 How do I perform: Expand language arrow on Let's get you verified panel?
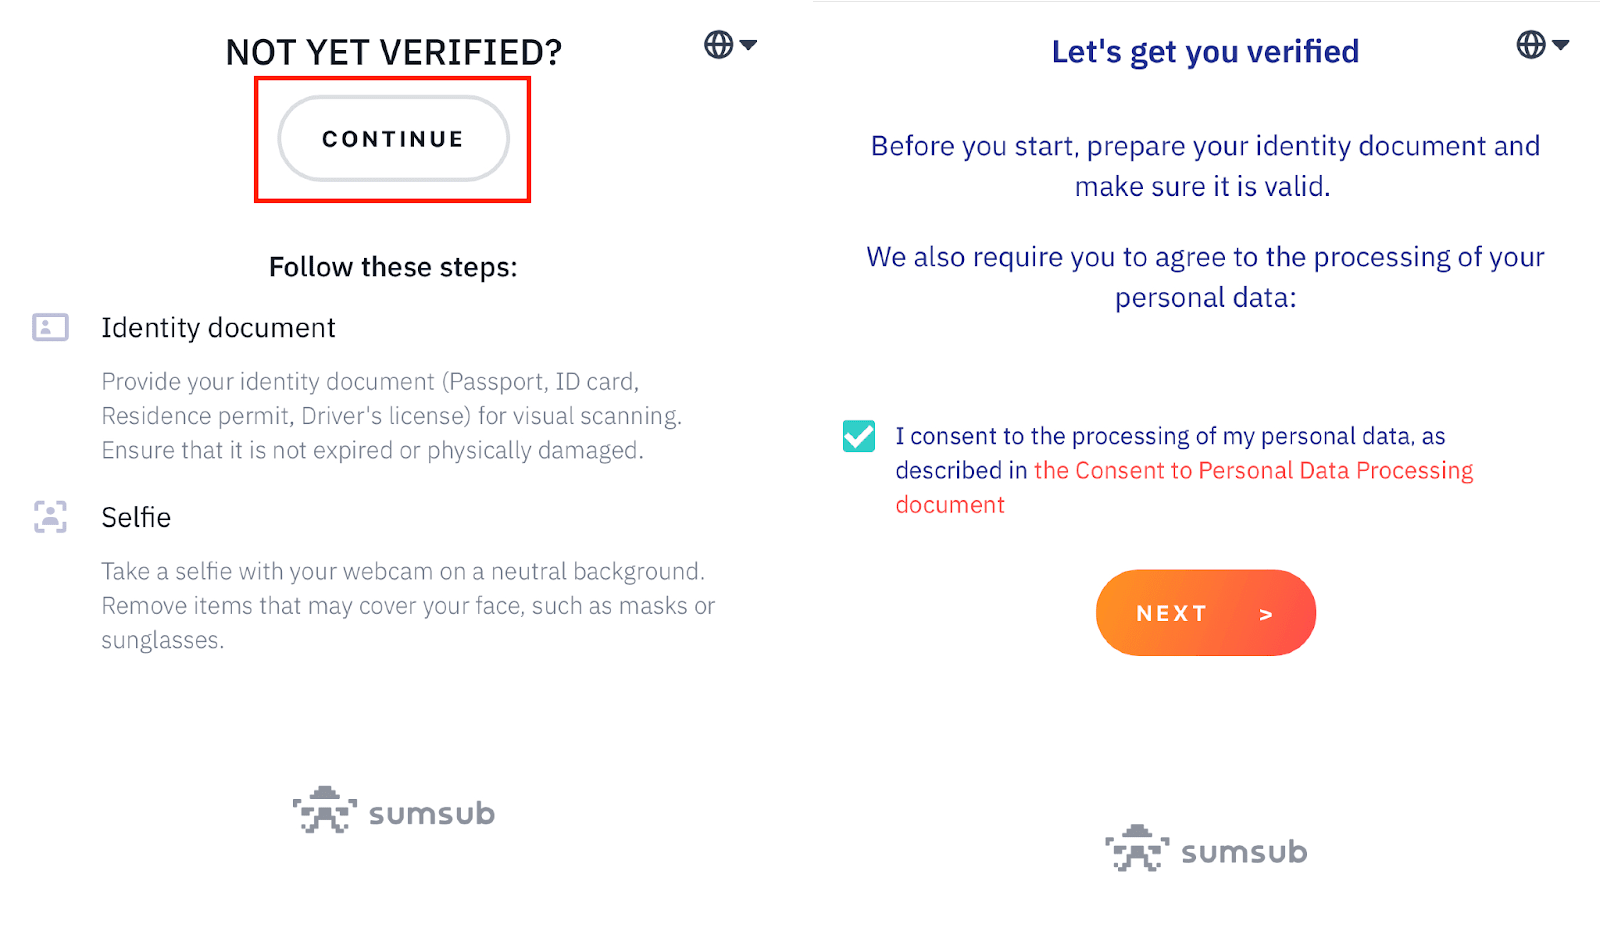[x=1560, y=45]
